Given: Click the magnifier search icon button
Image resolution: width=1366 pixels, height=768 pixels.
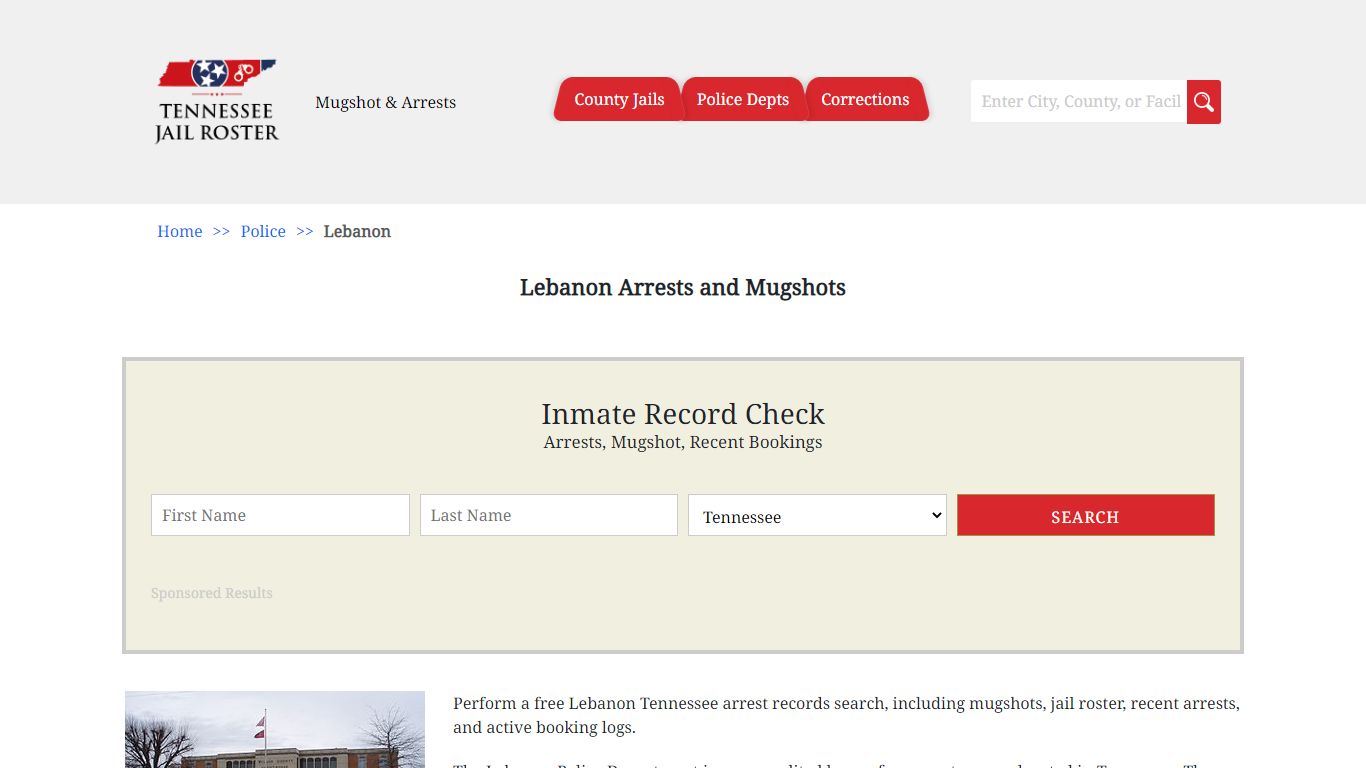Looking at the screenshot, I should point(1204,102).
